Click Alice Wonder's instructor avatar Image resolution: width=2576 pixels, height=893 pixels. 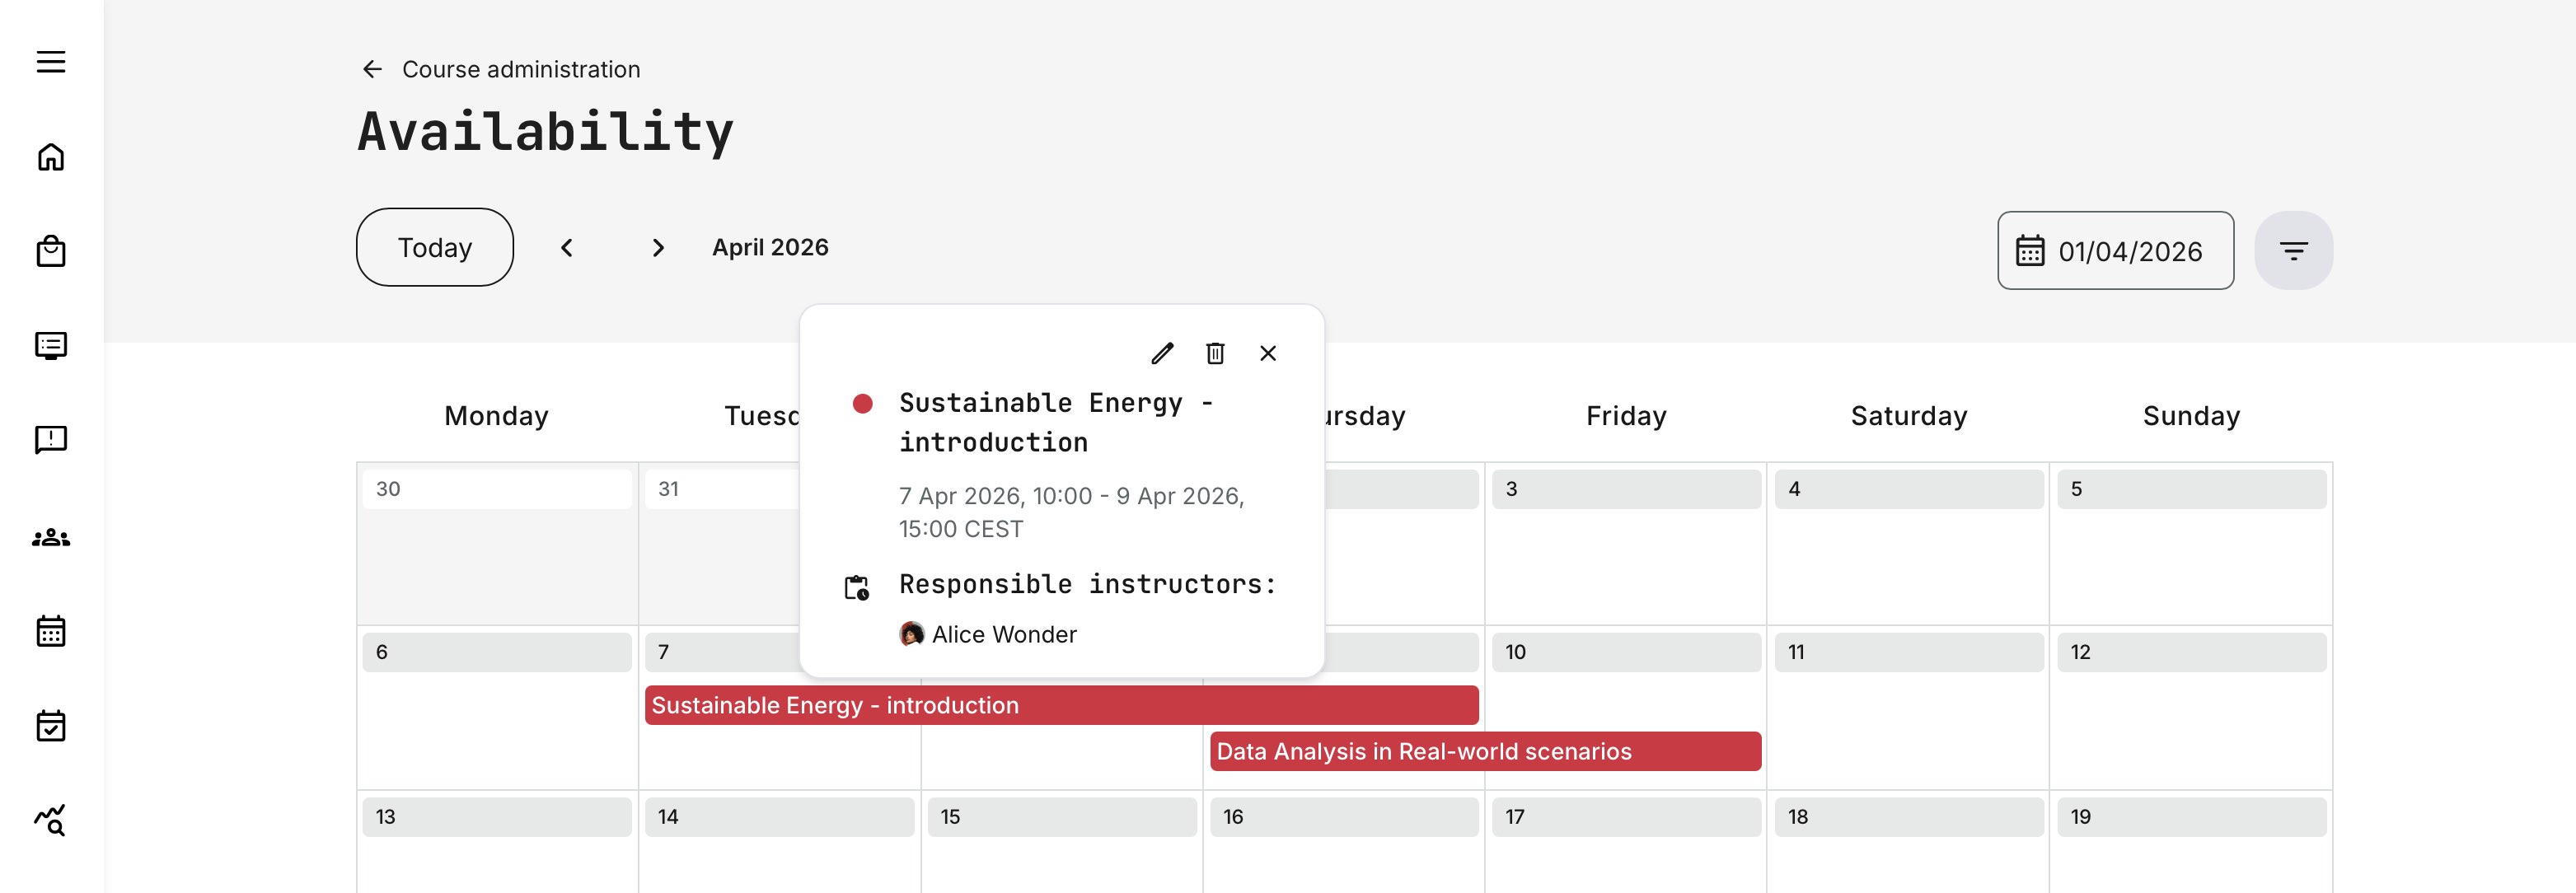click(912, 634)
